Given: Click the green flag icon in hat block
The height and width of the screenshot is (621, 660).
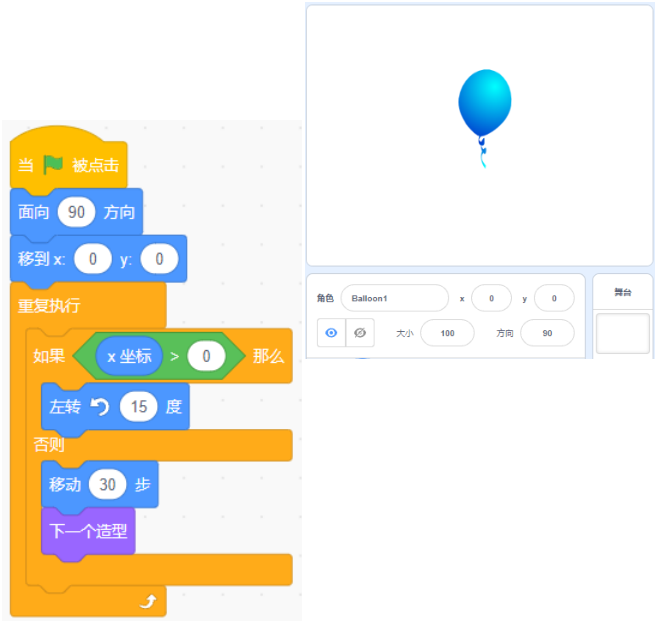Looking at the screenshot, I should (53, 165).
